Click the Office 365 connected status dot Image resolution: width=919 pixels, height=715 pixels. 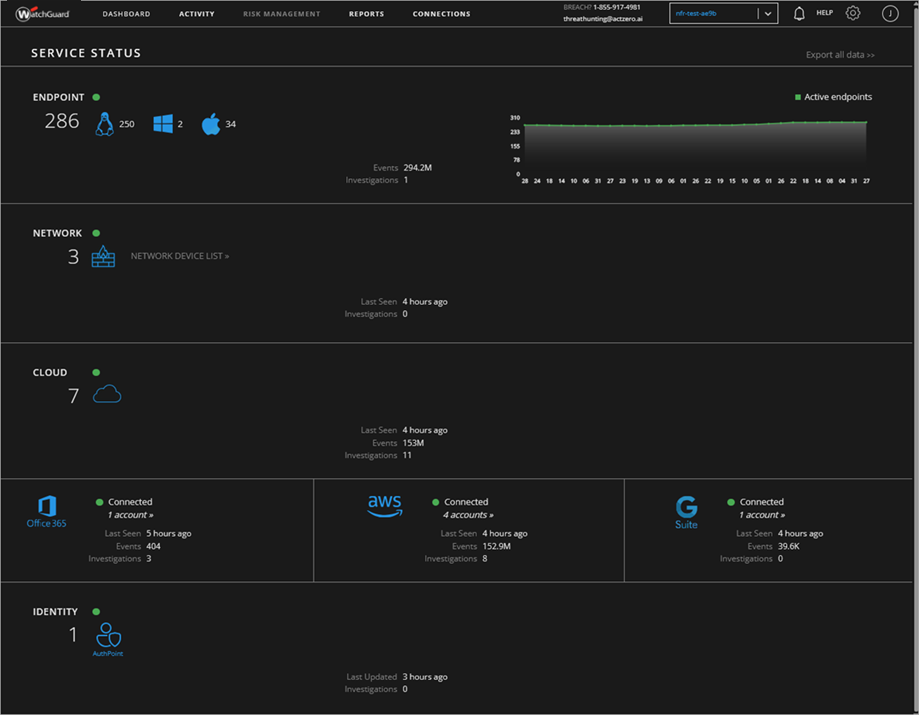pos(100,502)
